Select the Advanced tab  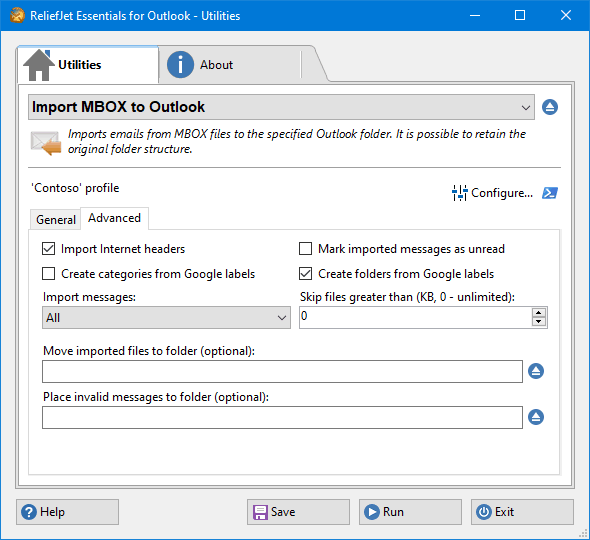click(x=114, y=218)
